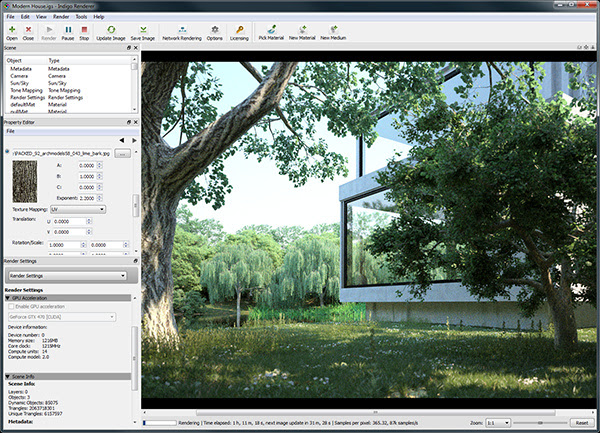600x433 pixels.
Task: Click the Save Image toolbar icon
Action: coord(143,33)
